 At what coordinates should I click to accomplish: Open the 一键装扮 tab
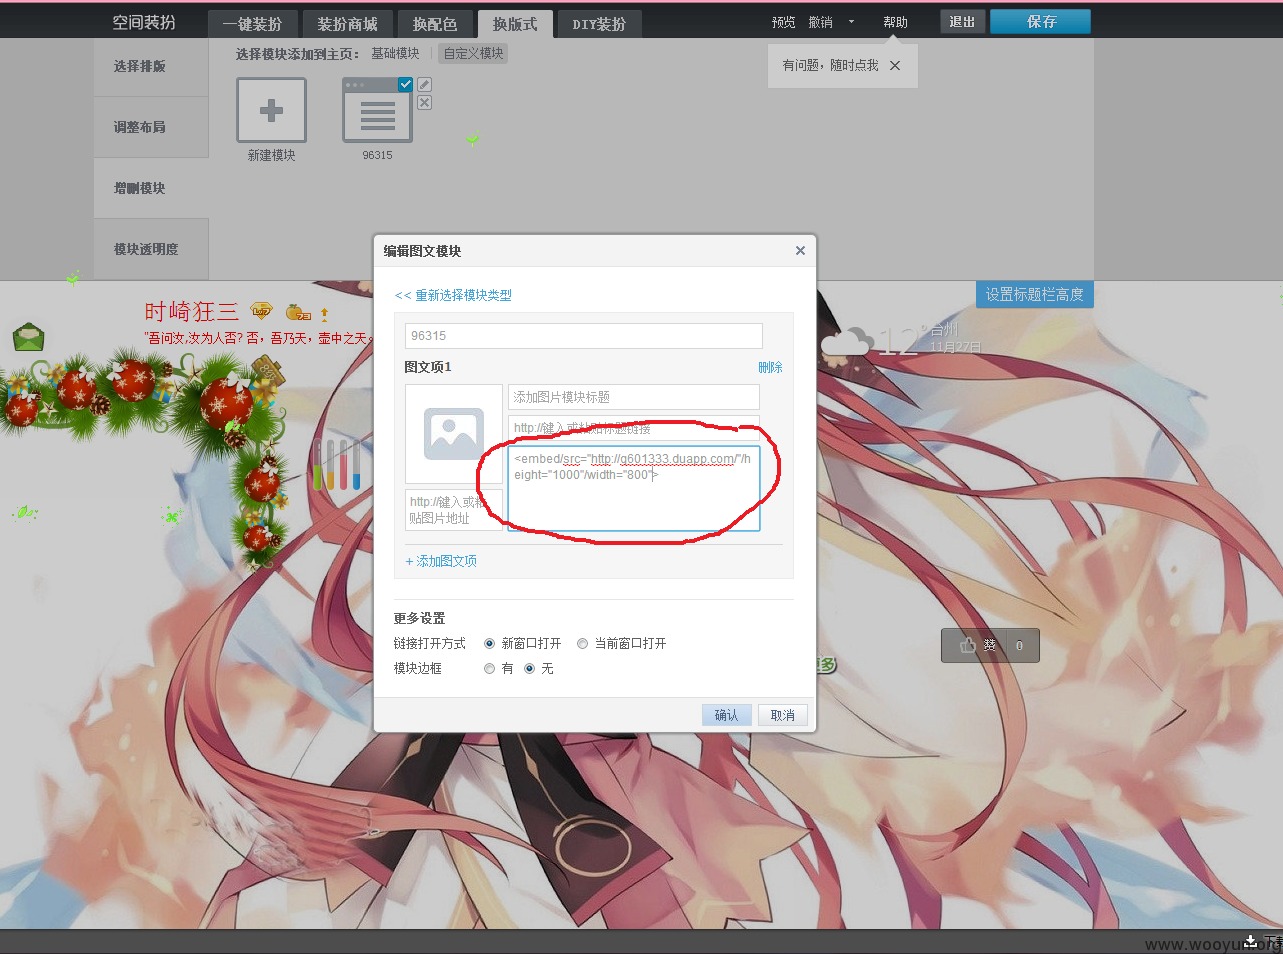pyautogui.click(x=252, y=24)
